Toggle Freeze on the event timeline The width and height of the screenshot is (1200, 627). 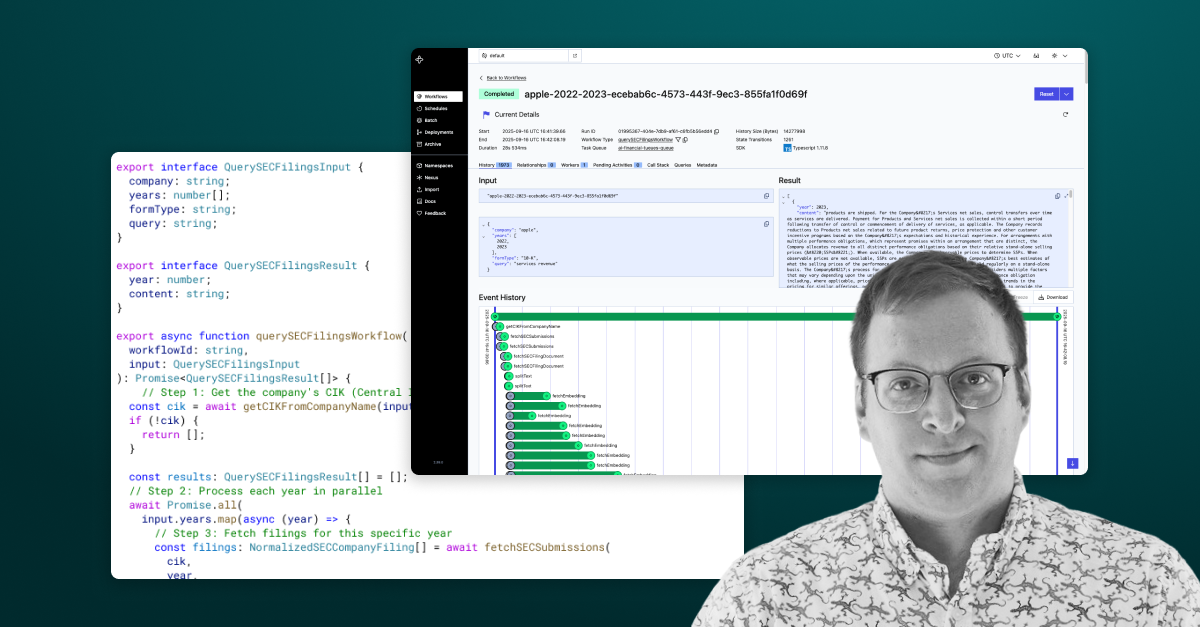(x=1019, y=297)
